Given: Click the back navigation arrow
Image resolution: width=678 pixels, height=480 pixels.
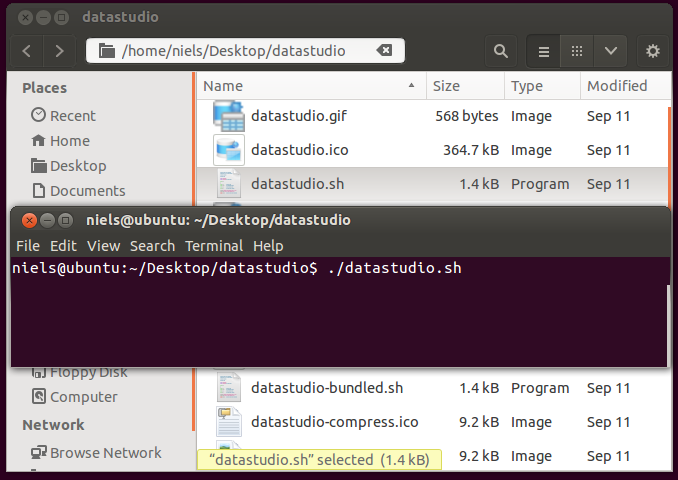Looking at the screenshot, I should point(27,51).
